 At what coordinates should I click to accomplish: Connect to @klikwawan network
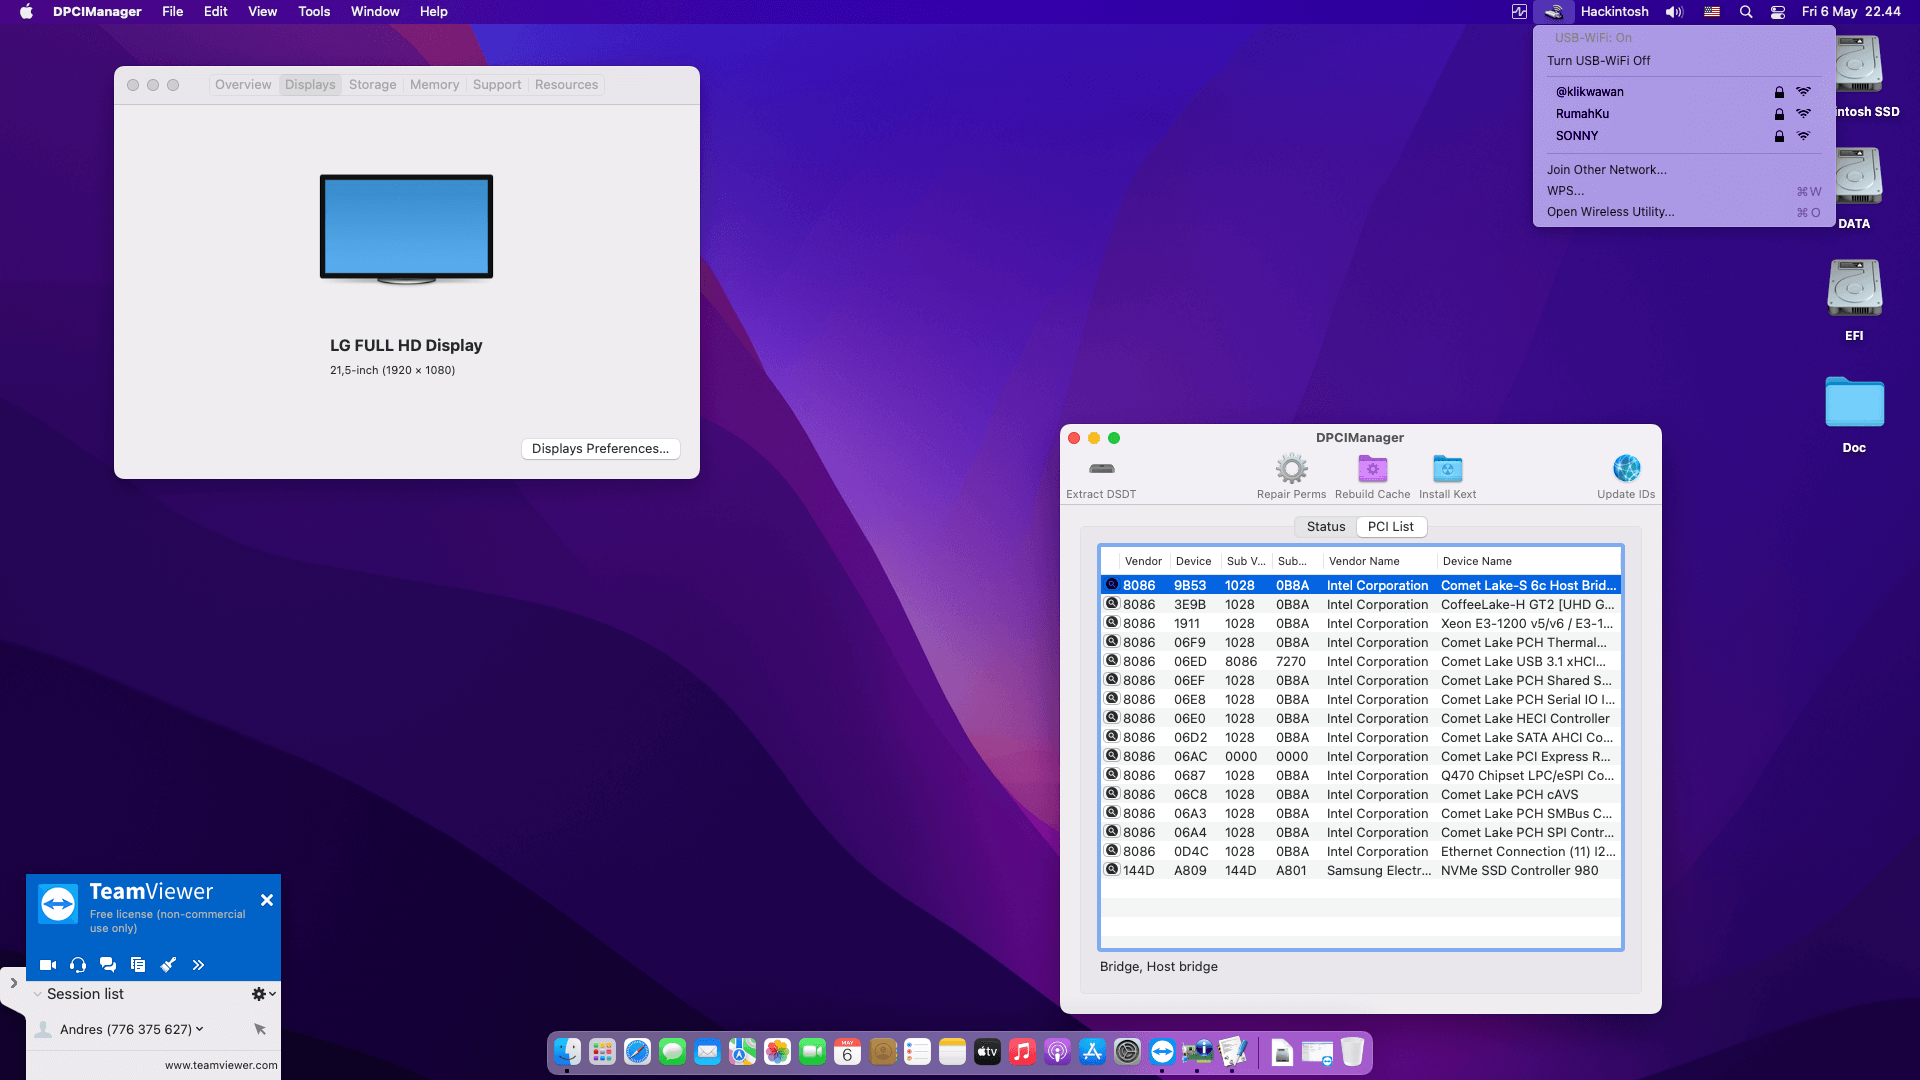click(1684, 92)
